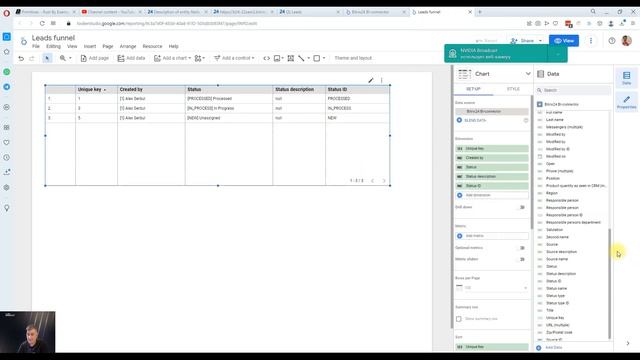Click the Shape rectangle tool icon

tap(317, 58)
